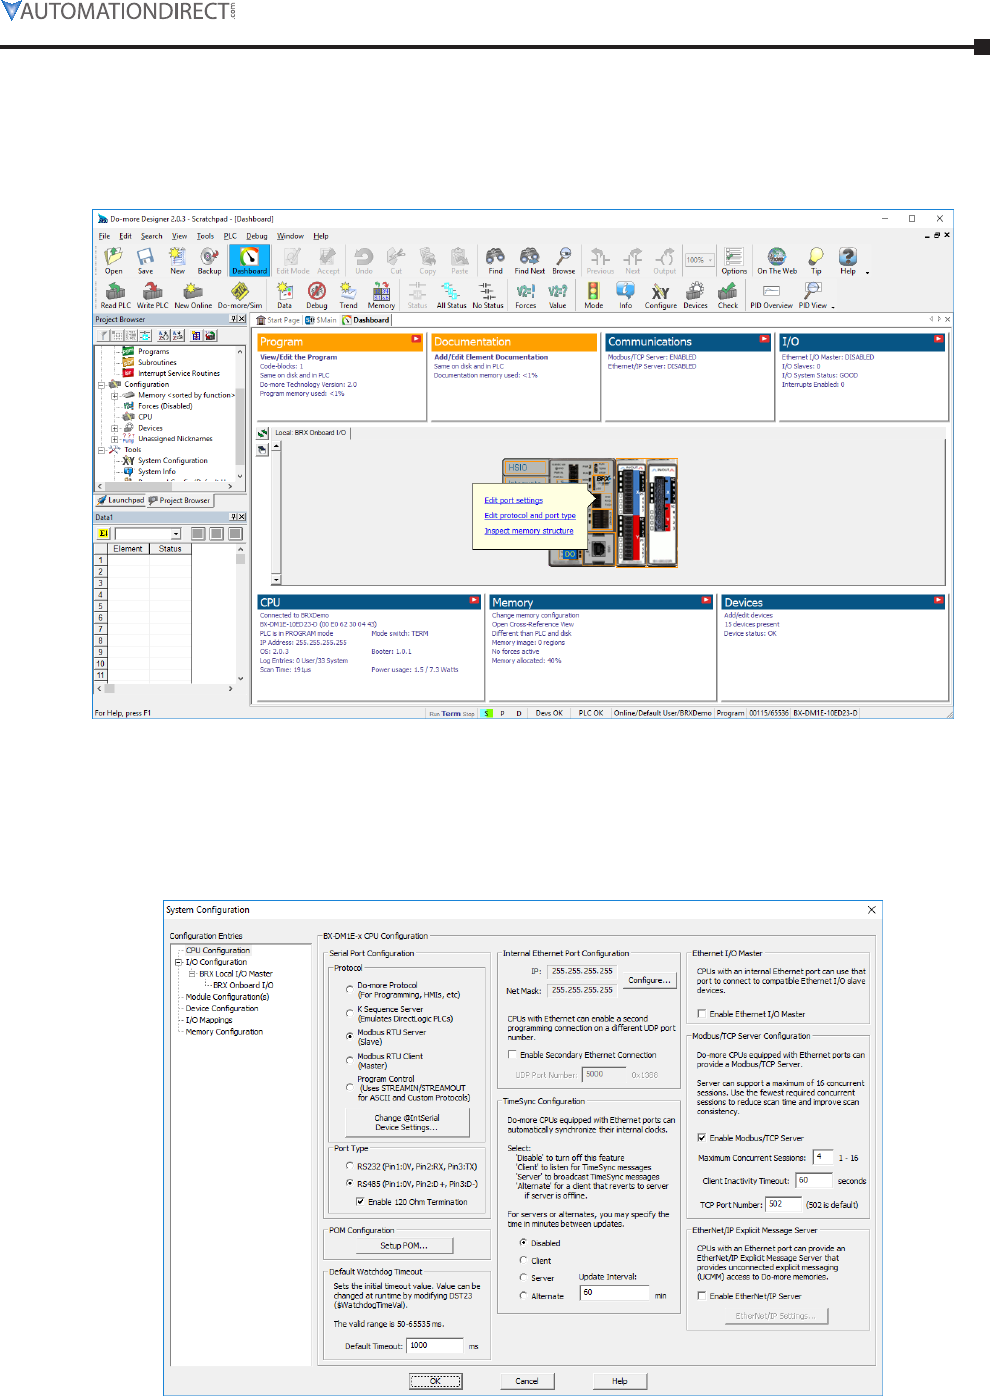The image size is (990, 1396).
Task: Collapse BRX Local I/O Master node
Action: tap(192, 973)
